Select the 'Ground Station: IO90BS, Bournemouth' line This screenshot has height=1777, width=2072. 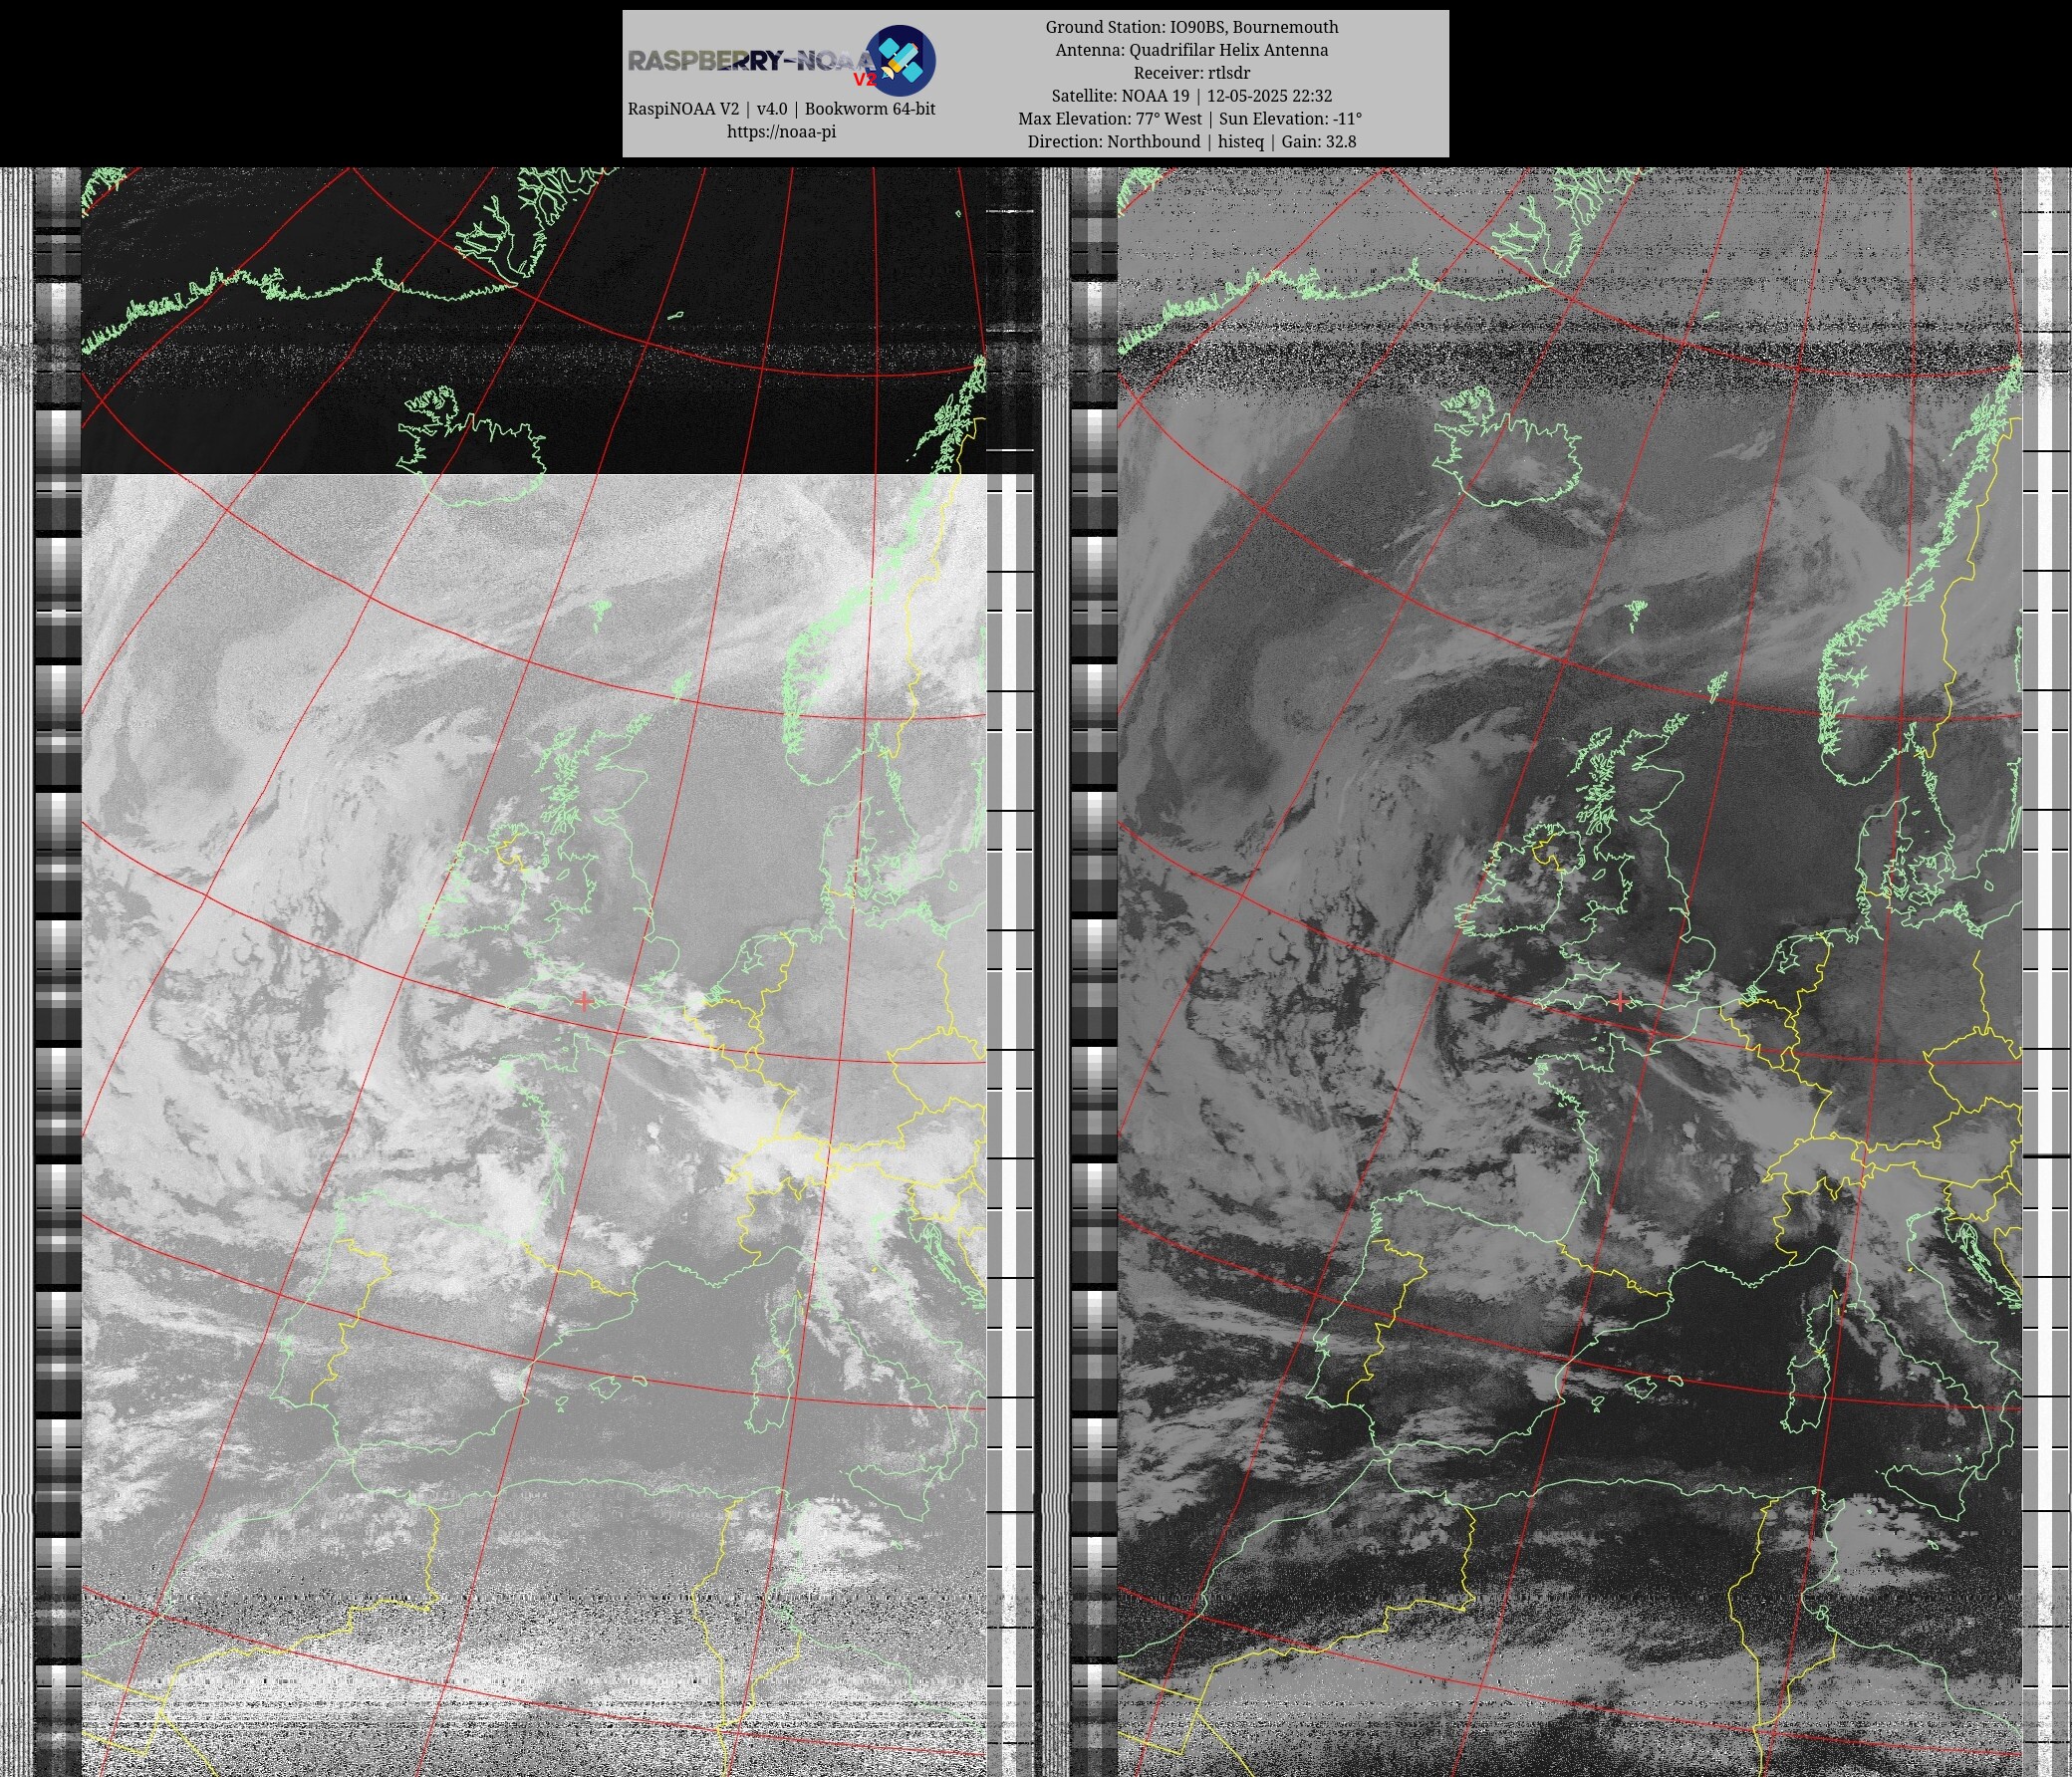pos(1191,28)
